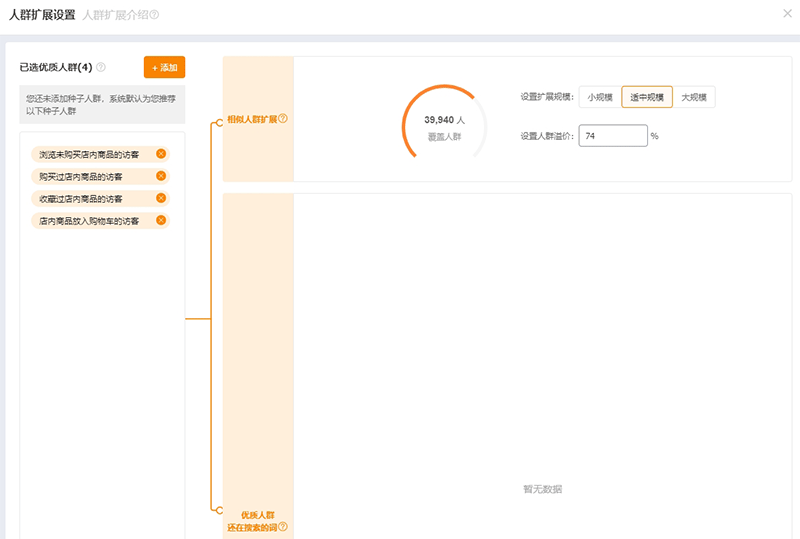
Task: Click the 浏览未购买店内商品的访客 tag label
Action: click(89, 154)
